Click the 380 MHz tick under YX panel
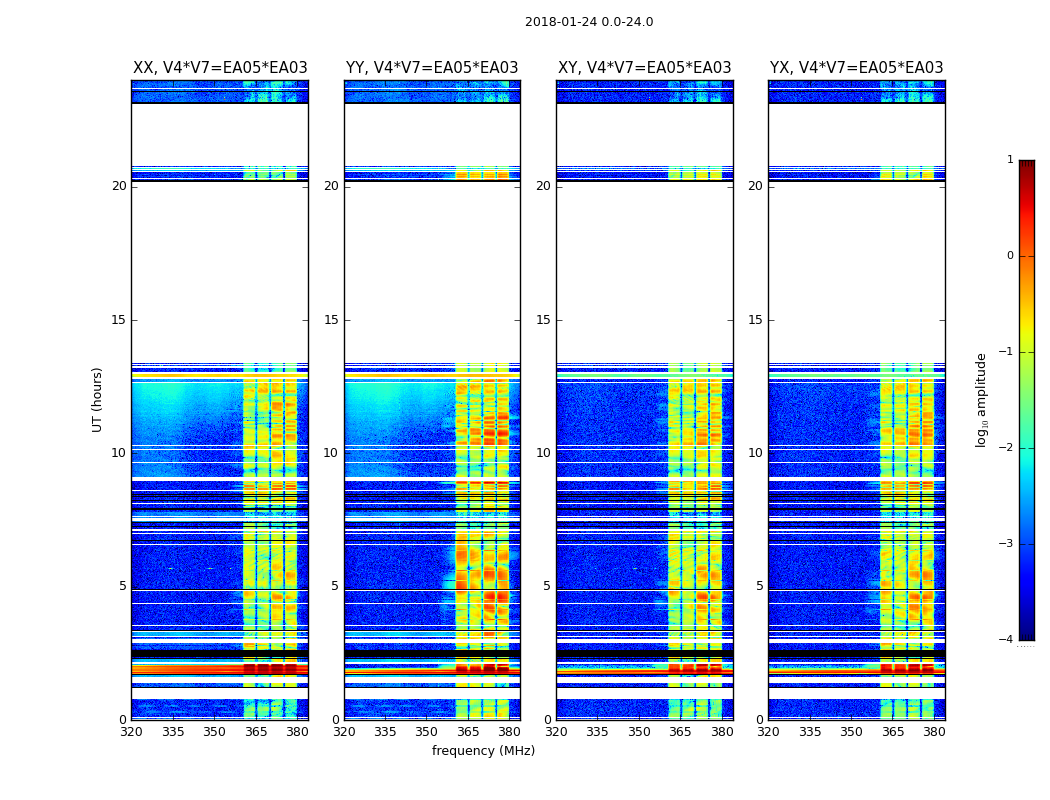The height and width of the screenshot is (800, 1050). pos(934,732)
